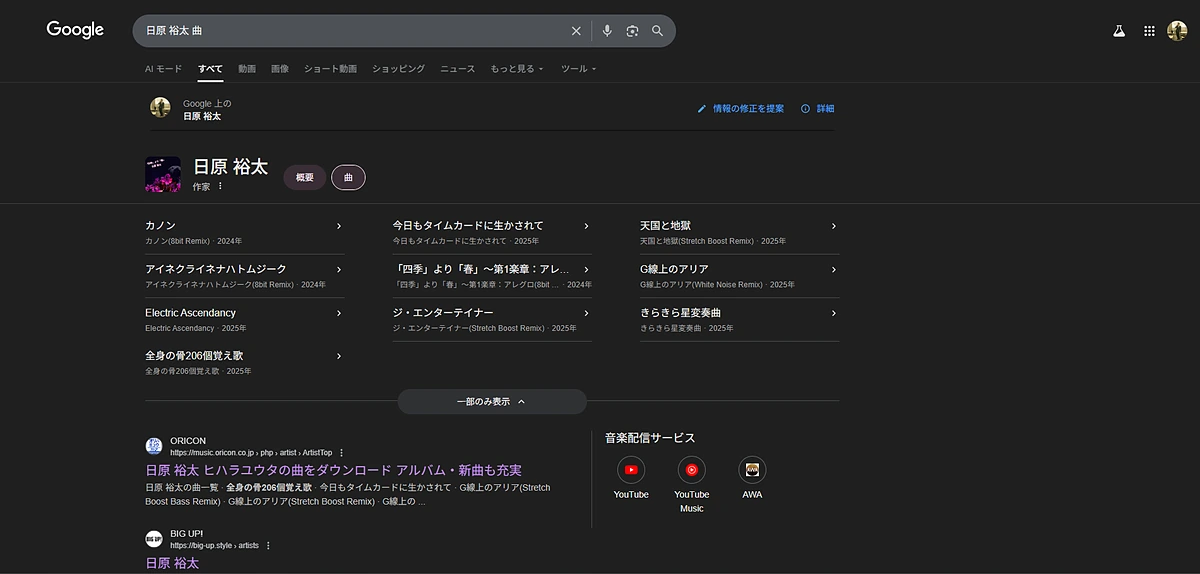
Task: Open the Google apps grid
Action: click(x=1149, y=31)
